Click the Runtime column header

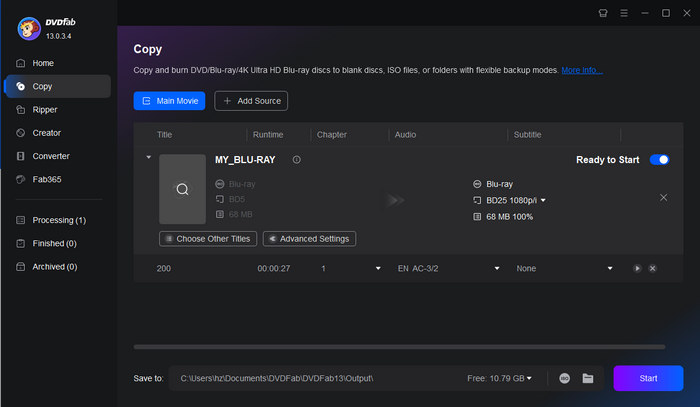coord(268,134)
